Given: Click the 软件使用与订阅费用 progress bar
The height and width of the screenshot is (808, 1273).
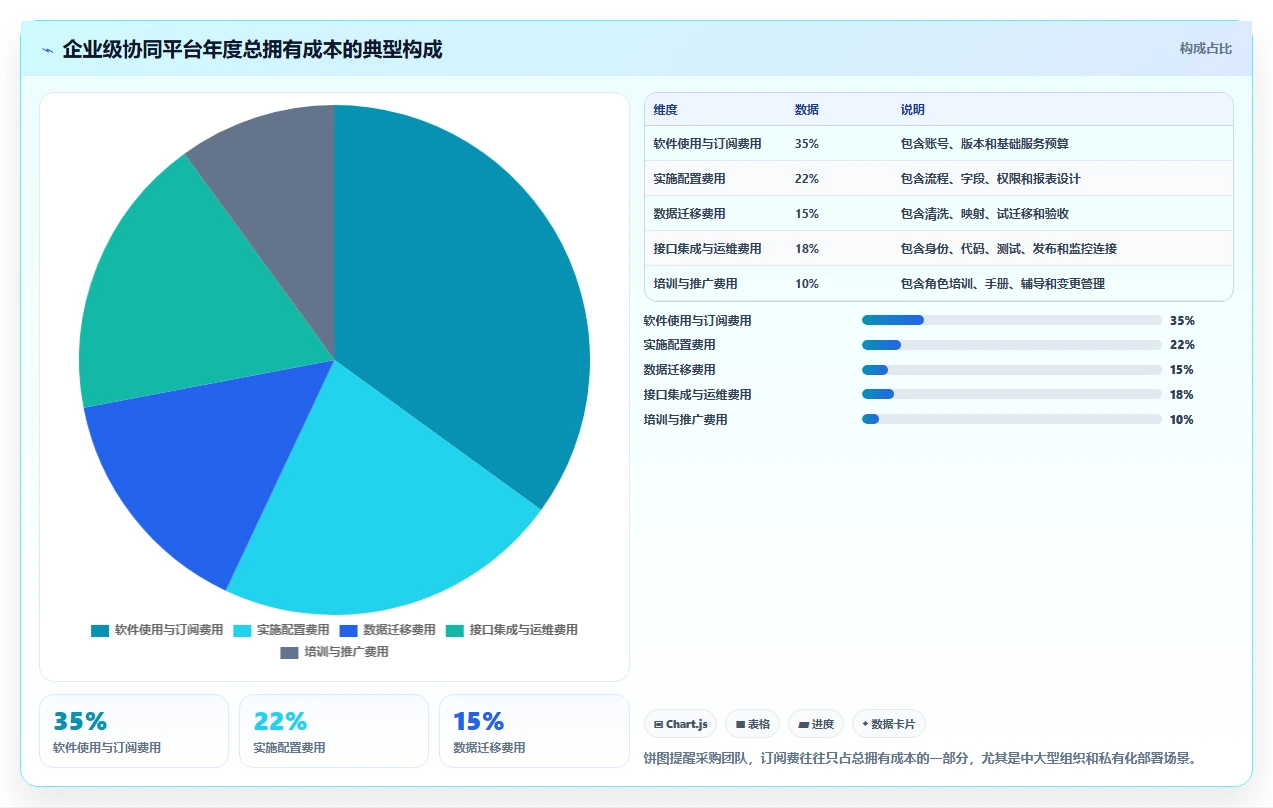Looking at the screenshot, I should pyautogui.click(x=1012, y=320).
